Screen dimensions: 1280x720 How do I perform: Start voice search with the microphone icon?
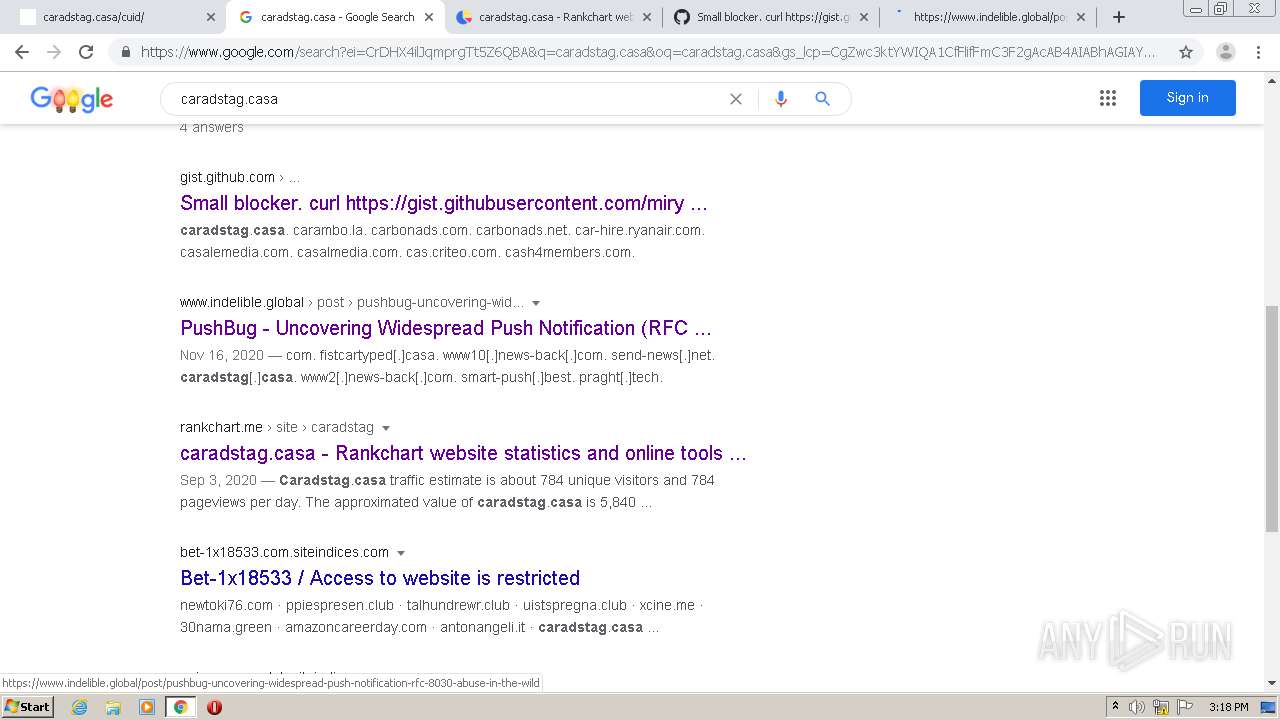(x=781, y=99)
